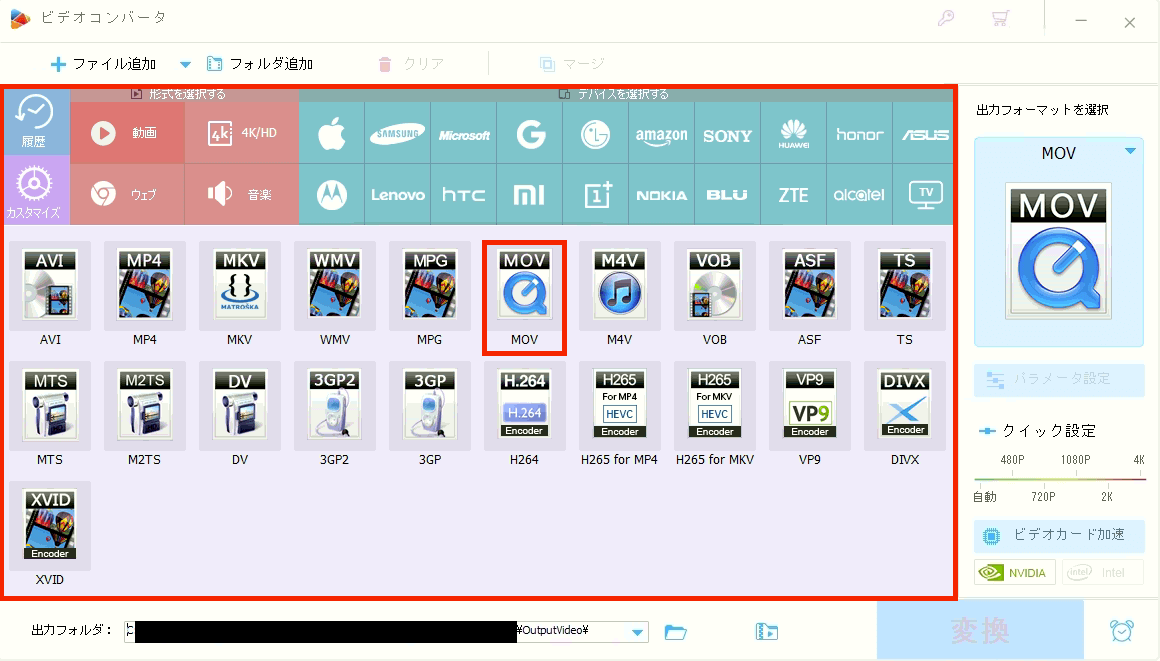Open BLU device presets
The height and width of the screenshot is (661, 1160).
click(x=727, y=195)
